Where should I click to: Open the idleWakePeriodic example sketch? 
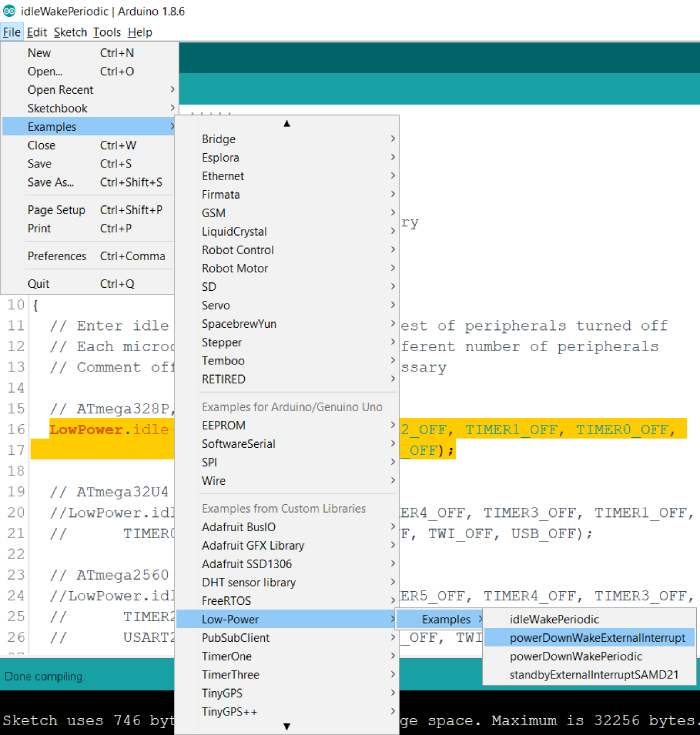pos(589,619)
